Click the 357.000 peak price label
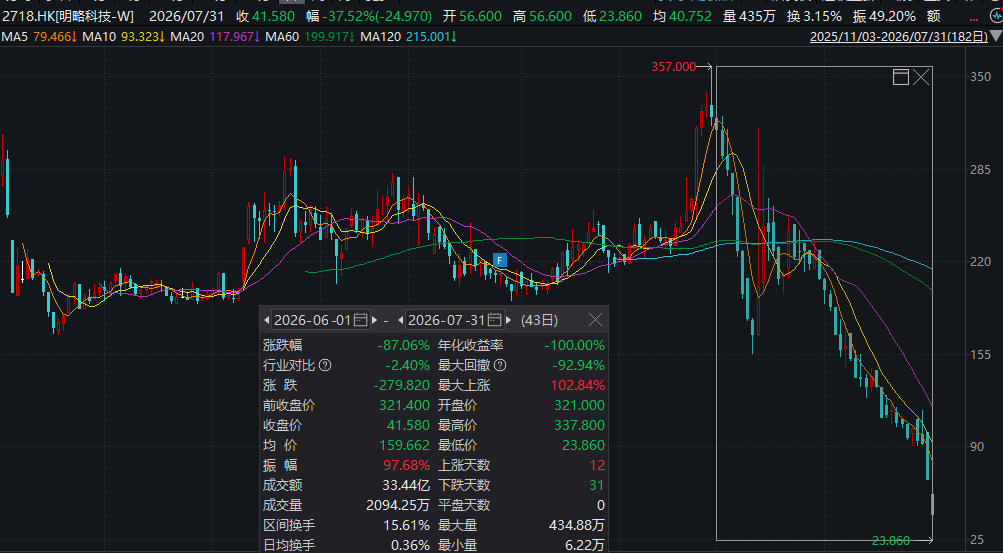Image resolution: width=1003 pixels, height=553 pixels. 674,66
